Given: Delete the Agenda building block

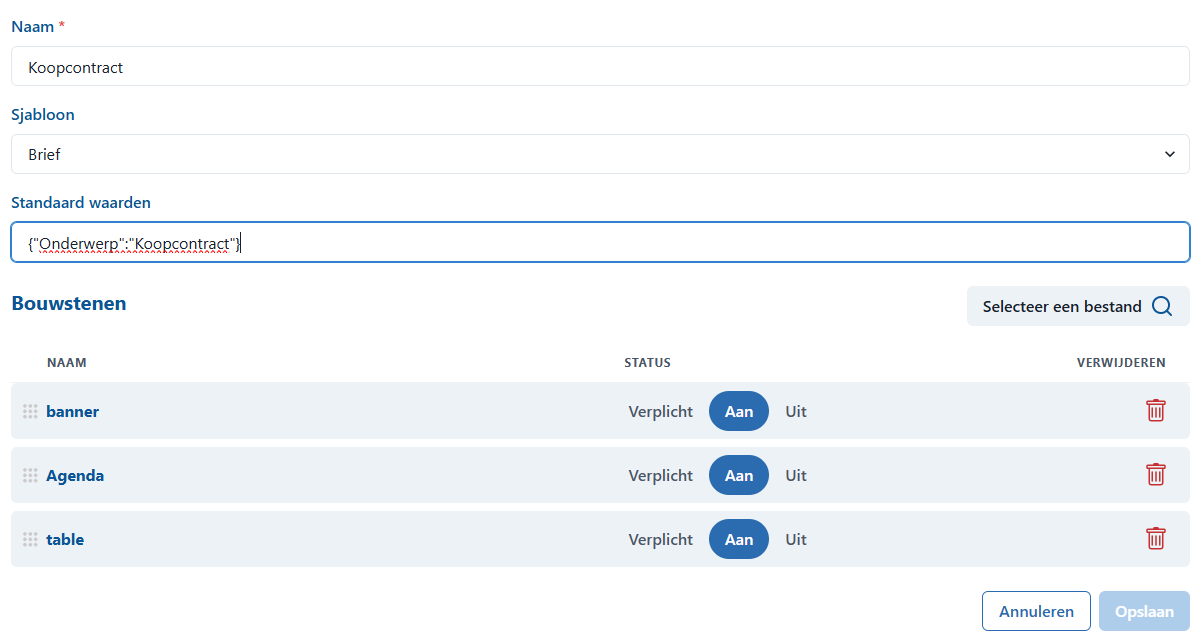Looking at the screenshot, I should tap(1155, 475).
